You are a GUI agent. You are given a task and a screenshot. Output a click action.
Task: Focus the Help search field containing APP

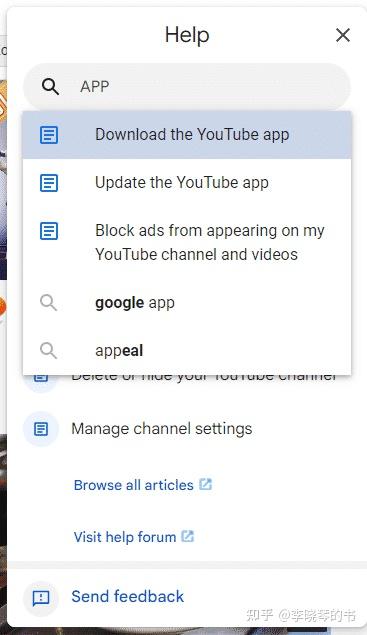[x=187, y=86]
